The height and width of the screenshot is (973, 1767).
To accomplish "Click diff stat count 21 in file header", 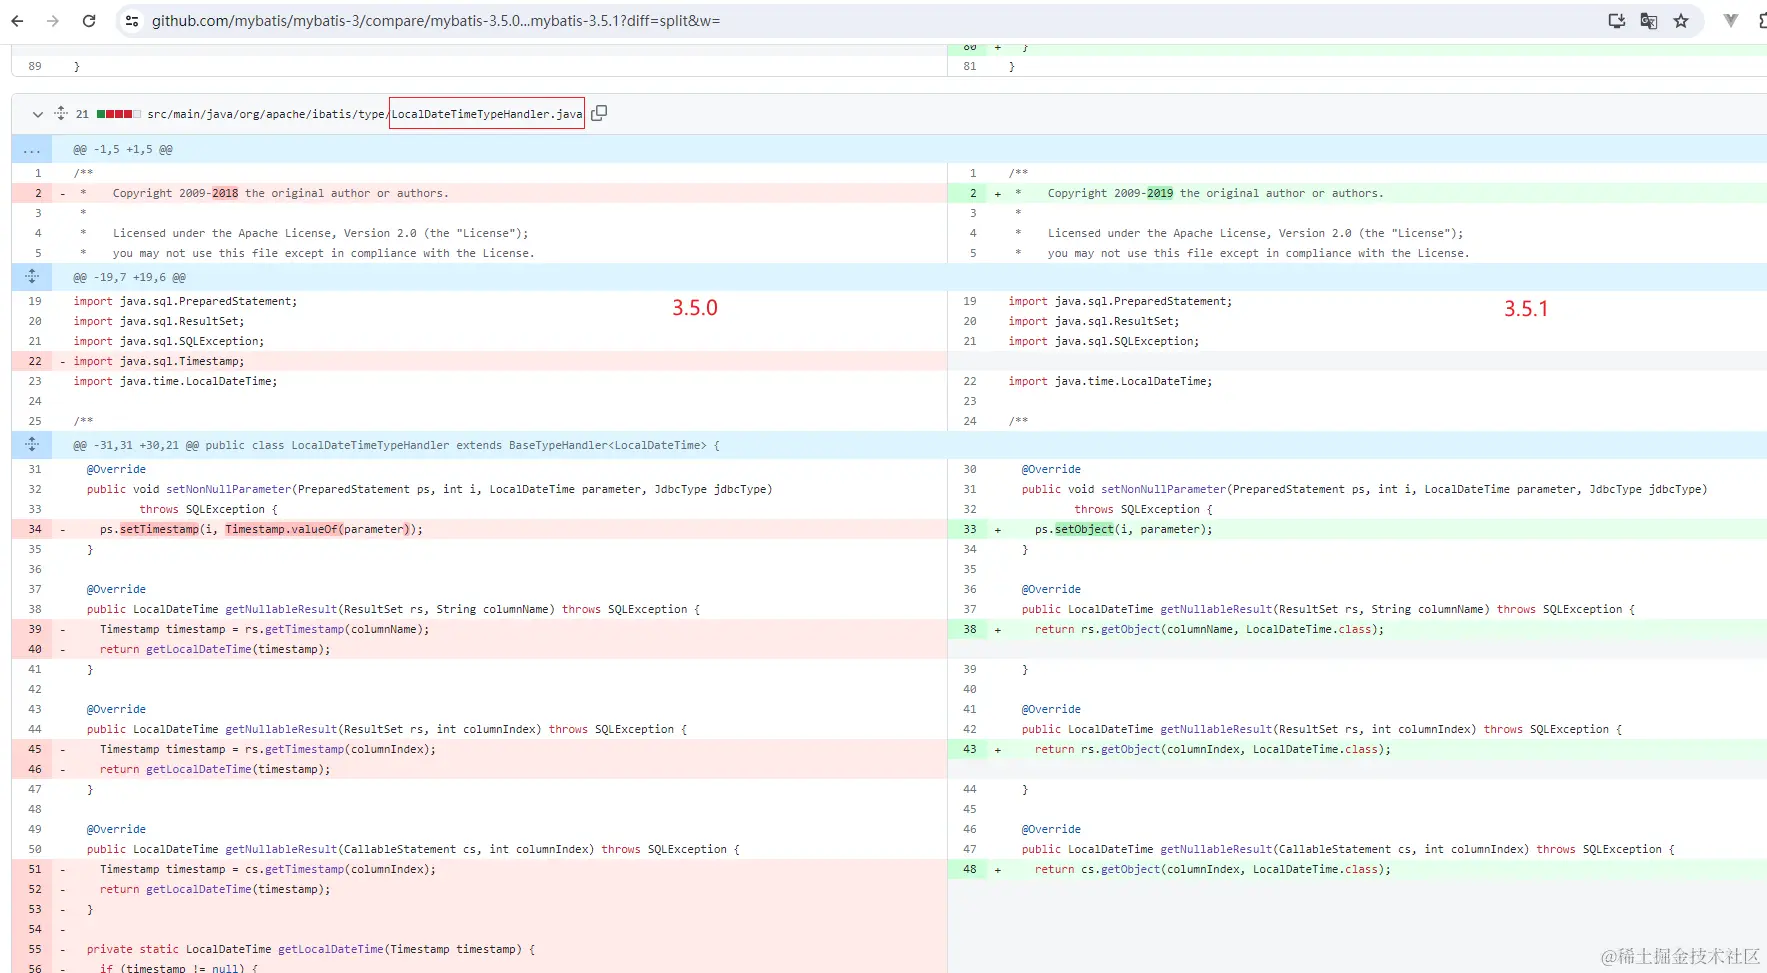I will [82, 114].
